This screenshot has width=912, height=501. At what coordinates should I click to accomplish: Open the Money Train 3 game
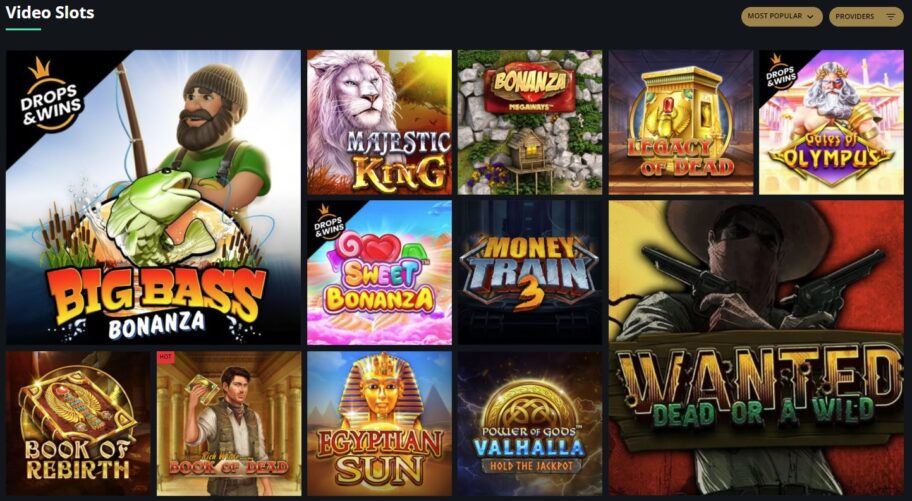point(530,273)
